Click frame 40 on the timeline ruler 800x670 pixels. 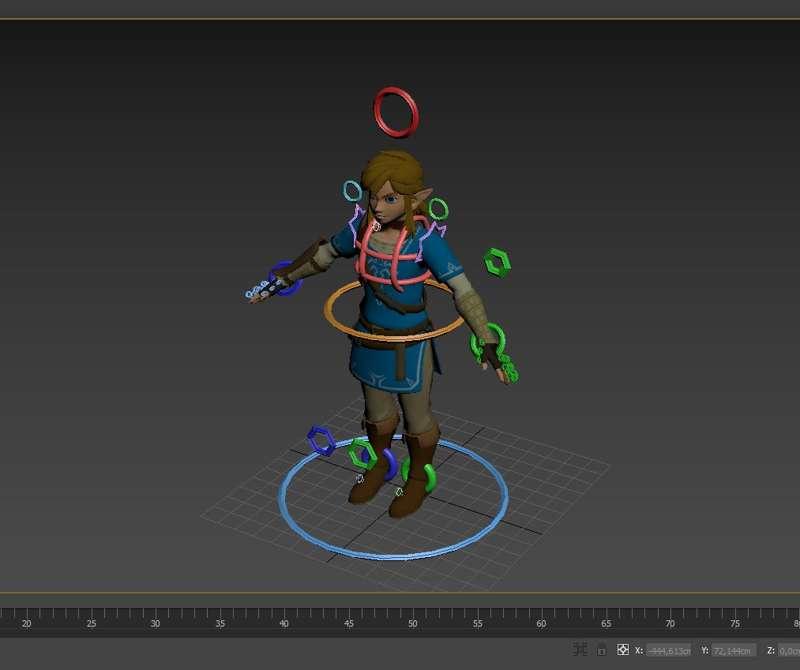284,624
